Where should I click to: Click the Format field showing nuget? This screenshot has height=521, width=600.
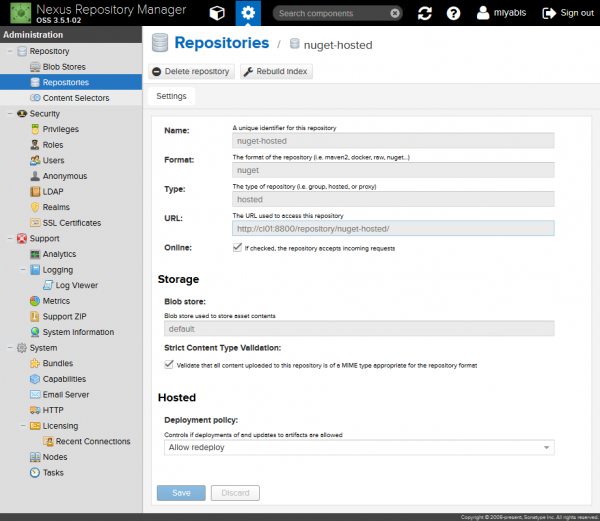[393, 170]
